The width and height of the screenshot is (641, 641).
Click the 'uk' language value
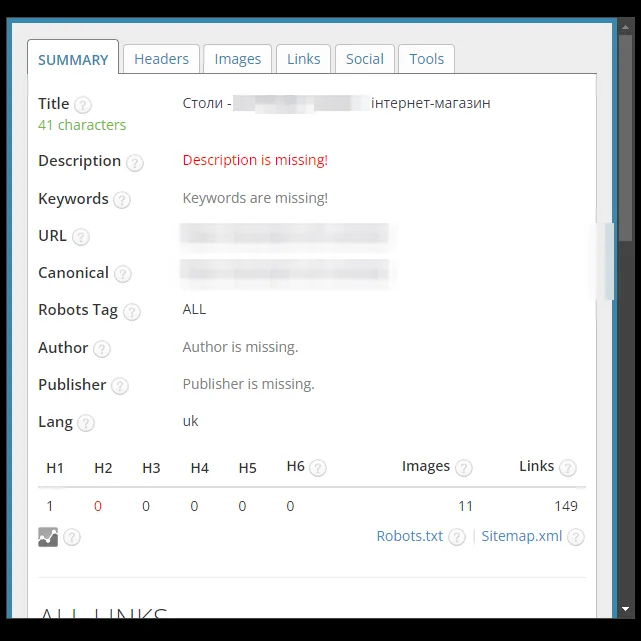click(191, 421)
